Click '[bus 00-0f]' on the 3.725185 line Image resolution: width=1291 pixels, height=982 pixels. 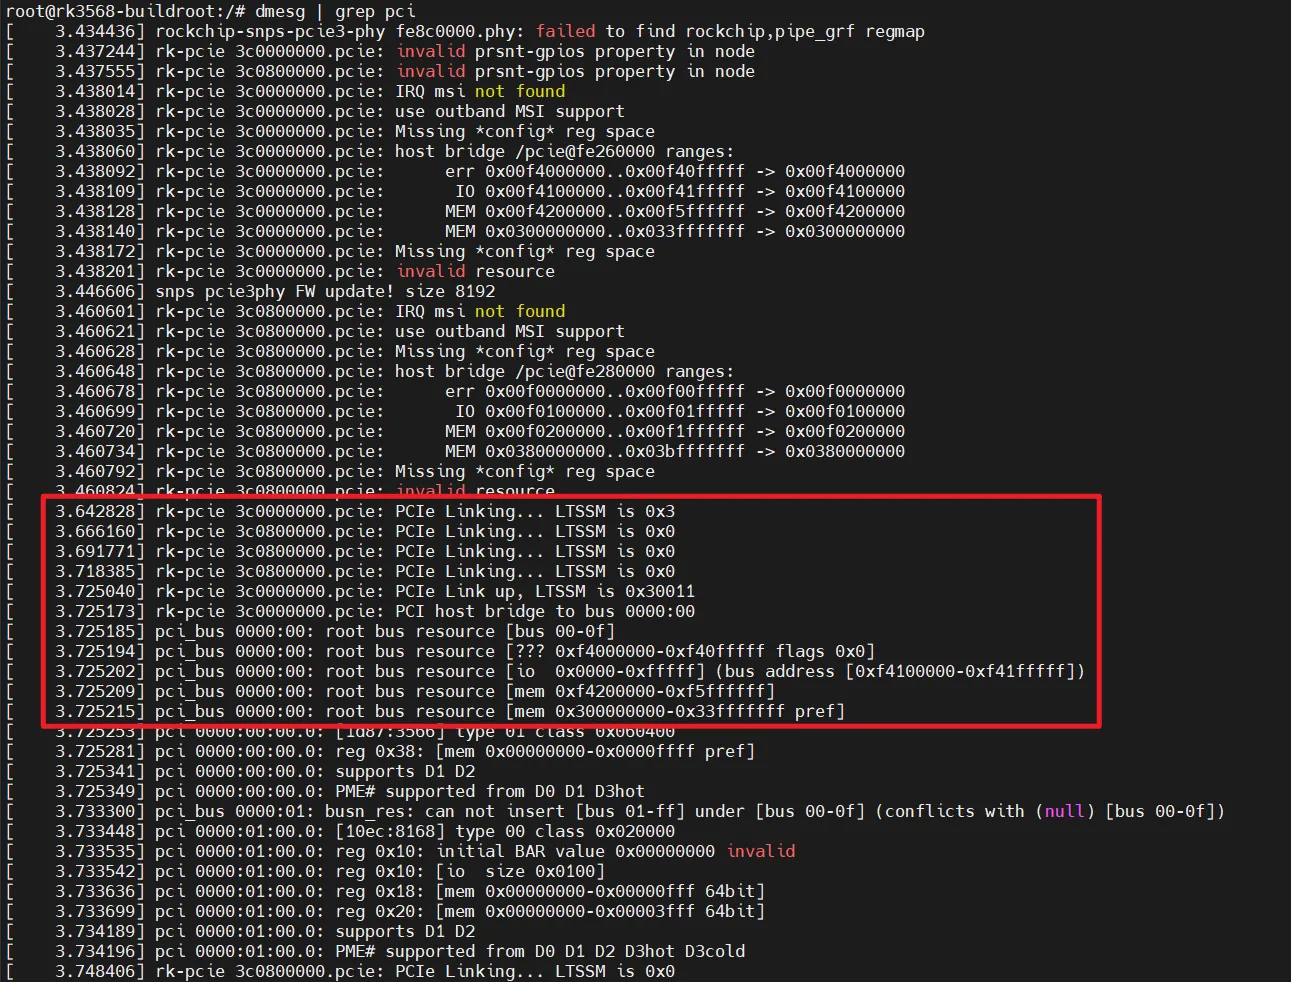[560, 631]
